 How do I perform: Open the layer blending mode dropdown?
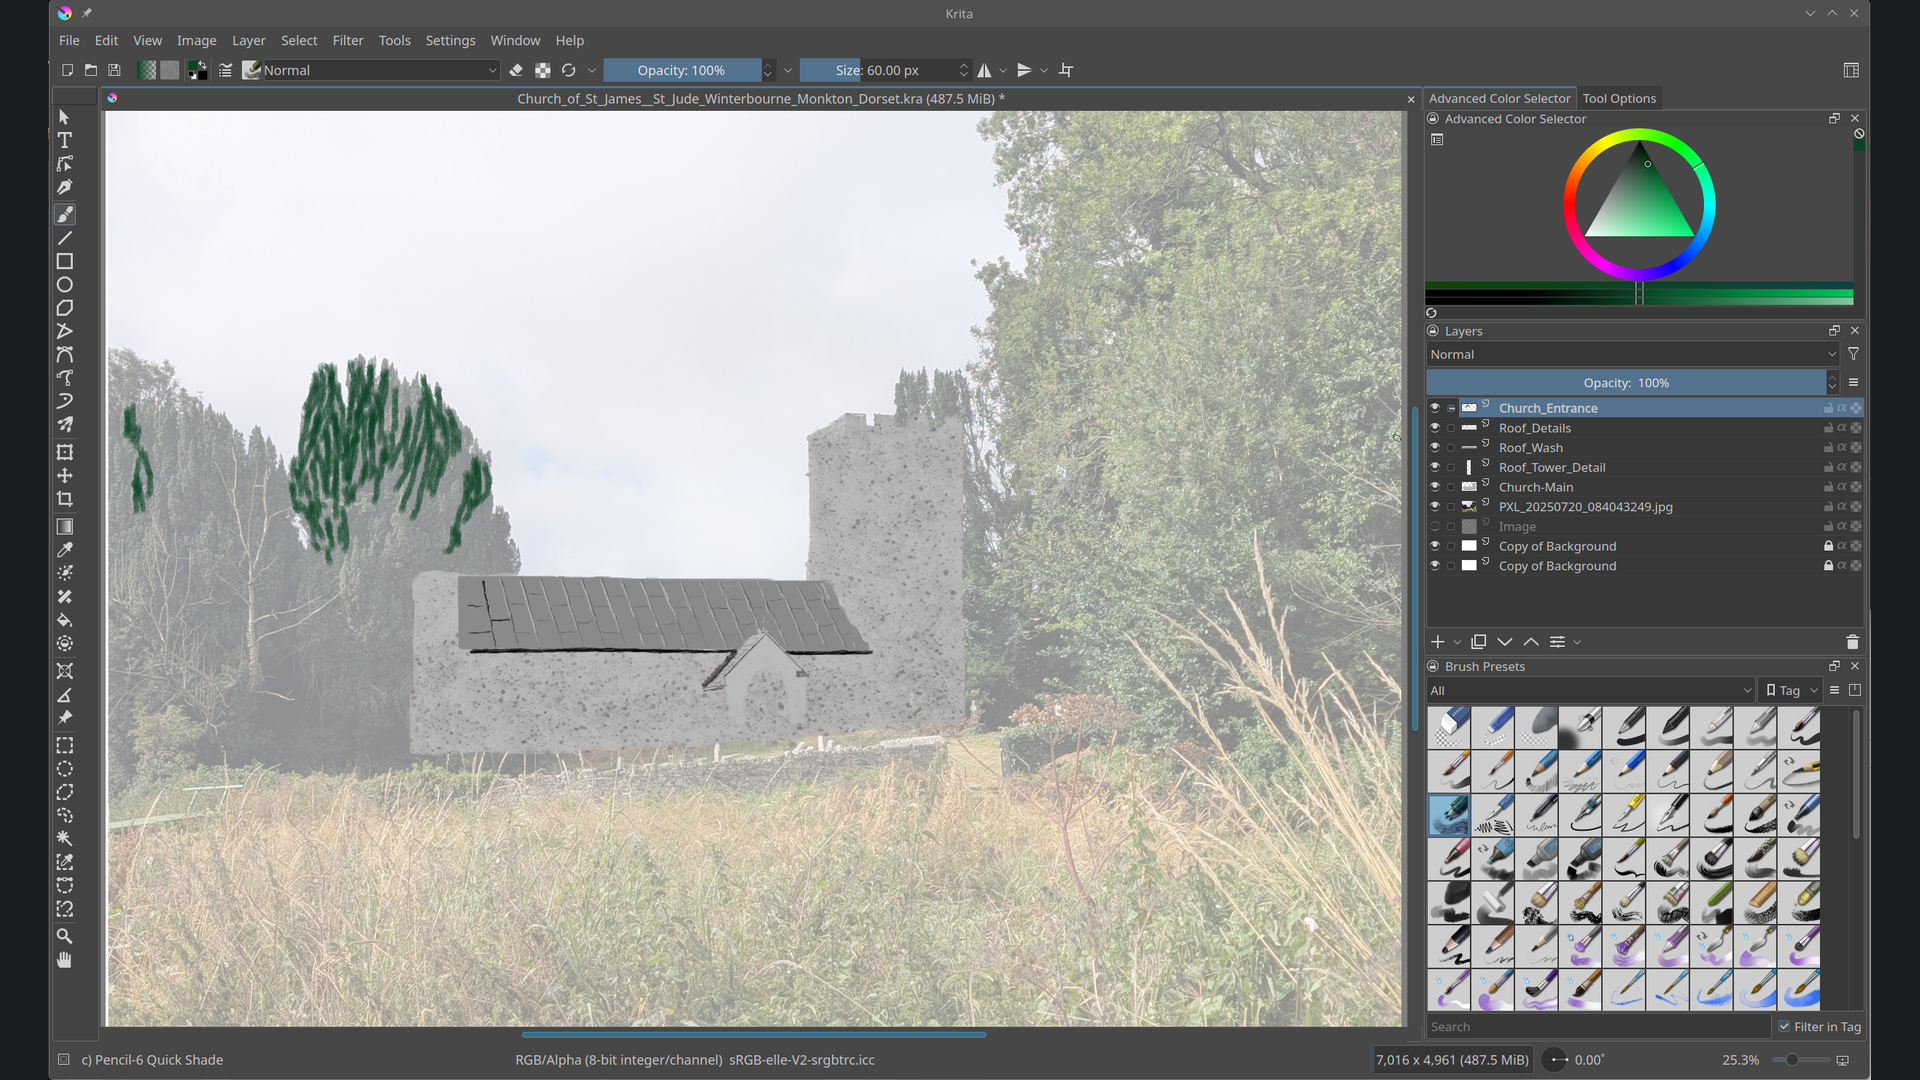(1633, 355)
